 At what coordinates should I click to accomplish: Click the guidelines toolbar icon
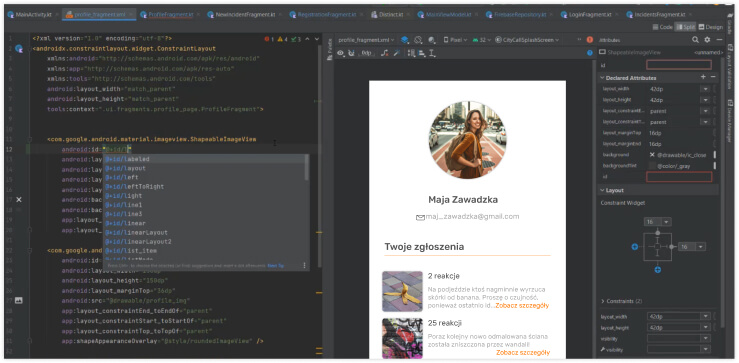[x=432, y=53]
